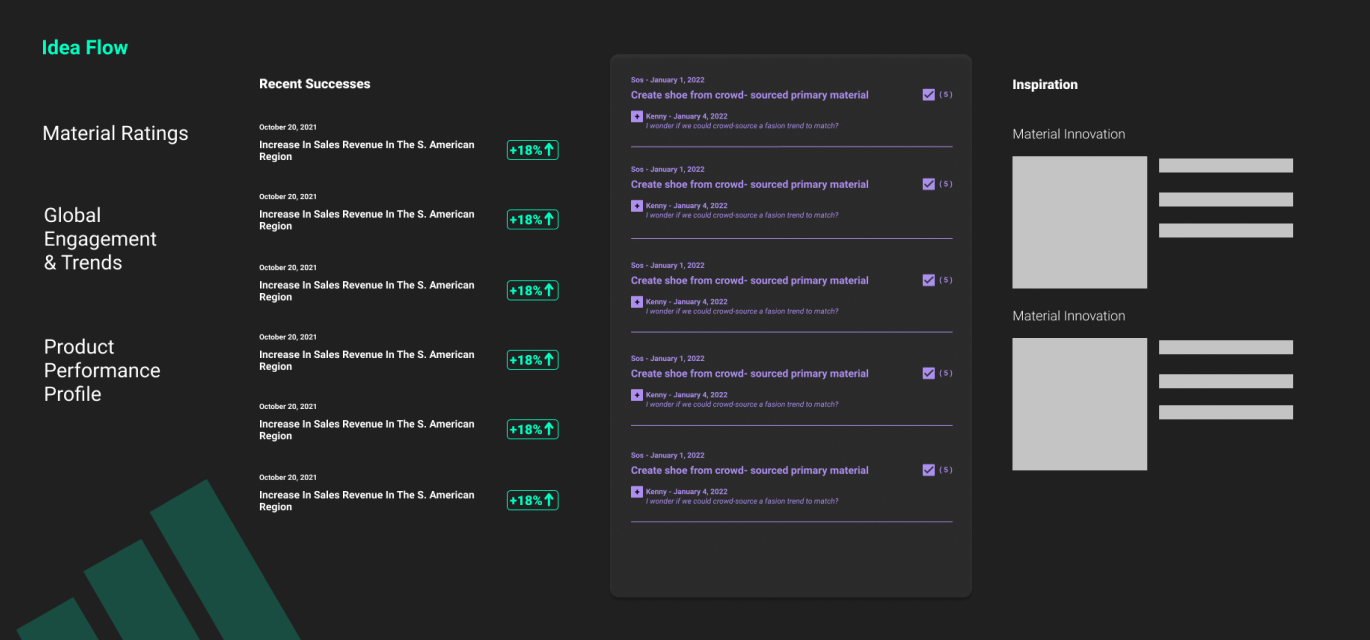
Task: Click the Inspiration heading
Action: (1045, 85)
